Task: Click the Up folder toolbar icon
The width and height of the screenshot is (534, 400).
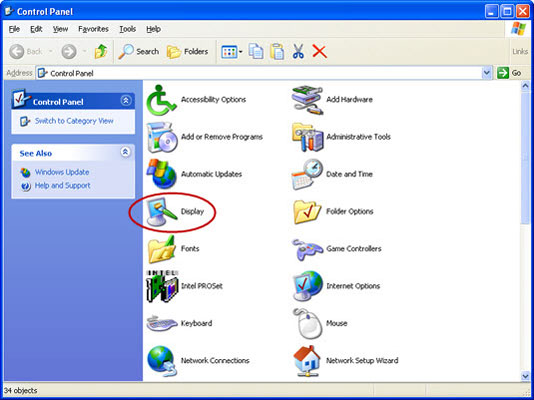Action: [x=101, y=52]
